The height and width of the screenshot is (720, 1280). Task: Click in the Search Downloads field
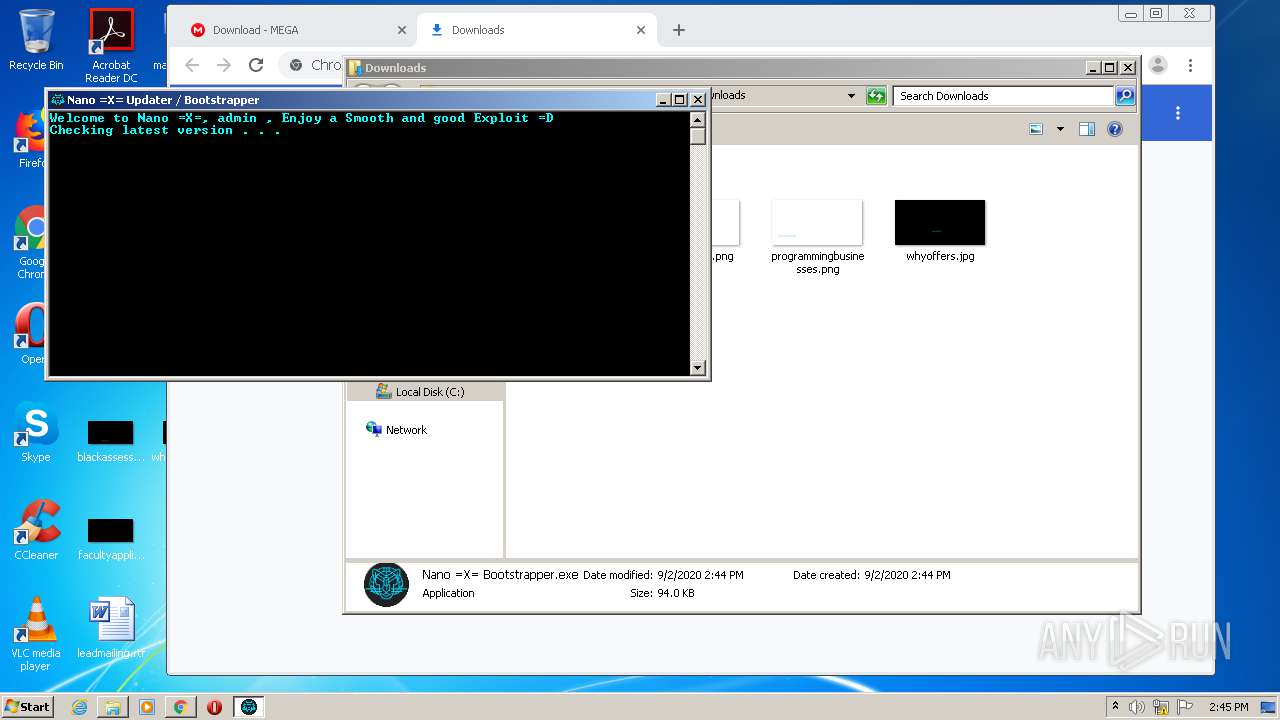pos(1003,96)
